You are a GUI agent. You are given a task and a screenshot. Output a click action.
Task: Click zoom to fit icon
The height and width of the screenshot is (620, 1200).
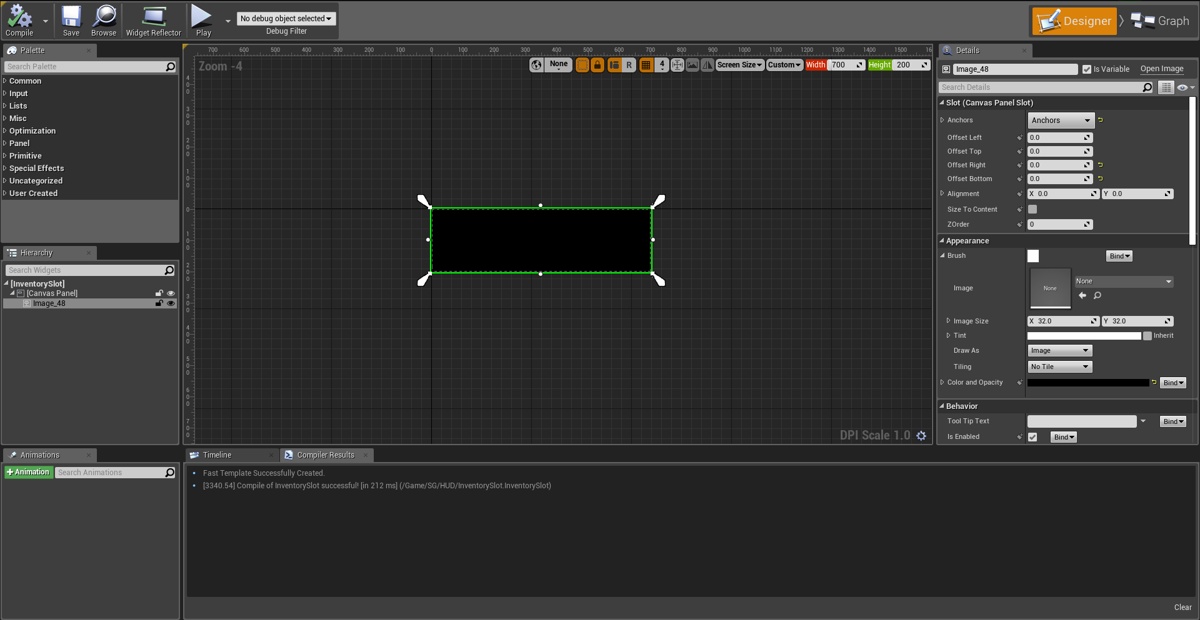tap(677, 65)
